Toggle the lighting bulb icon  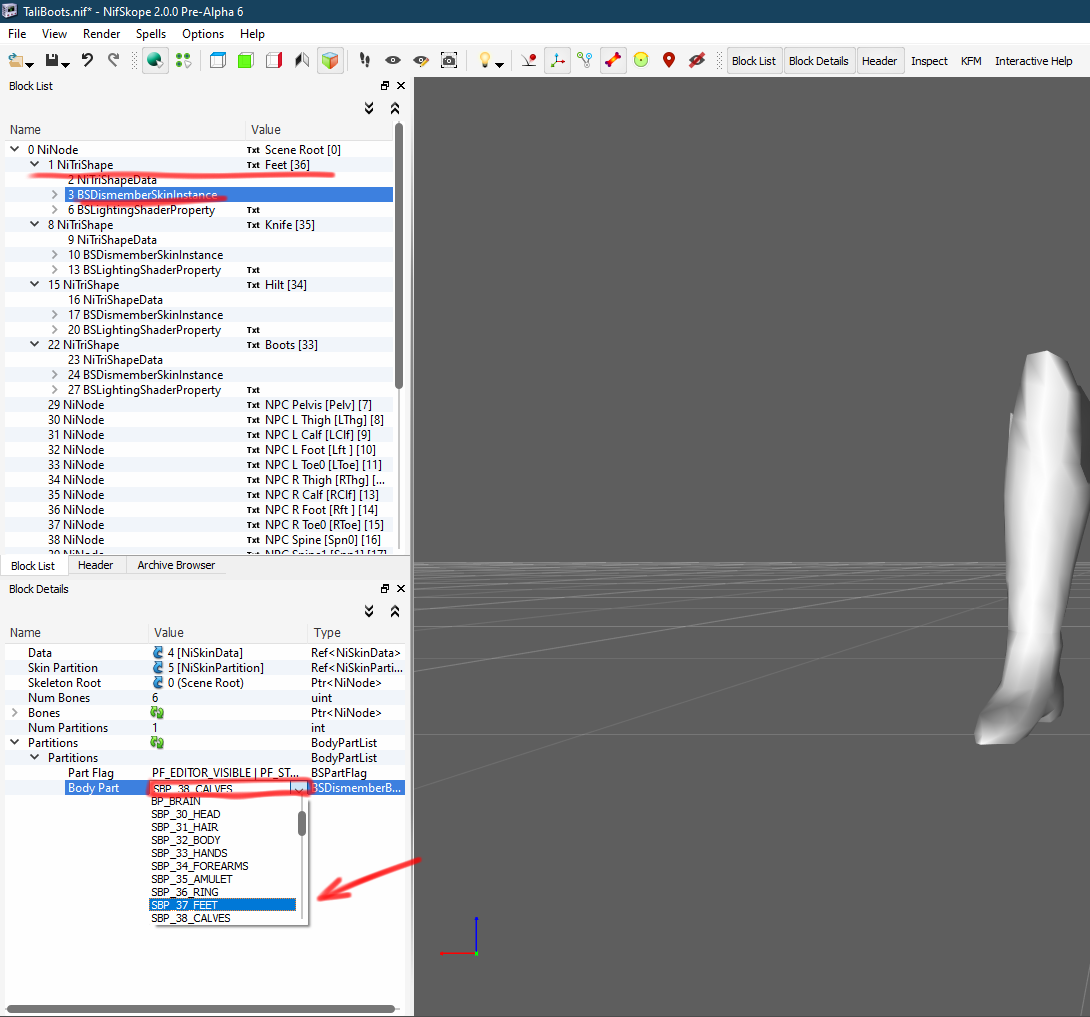(485, 60)
